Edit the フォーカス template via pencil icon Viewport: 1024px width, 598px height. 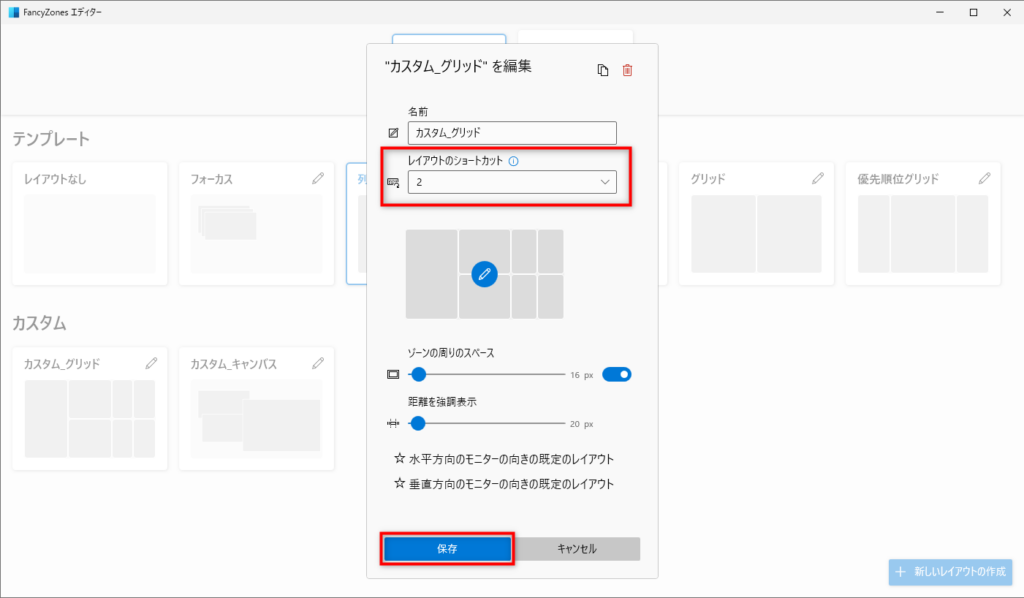coord(318,179)
